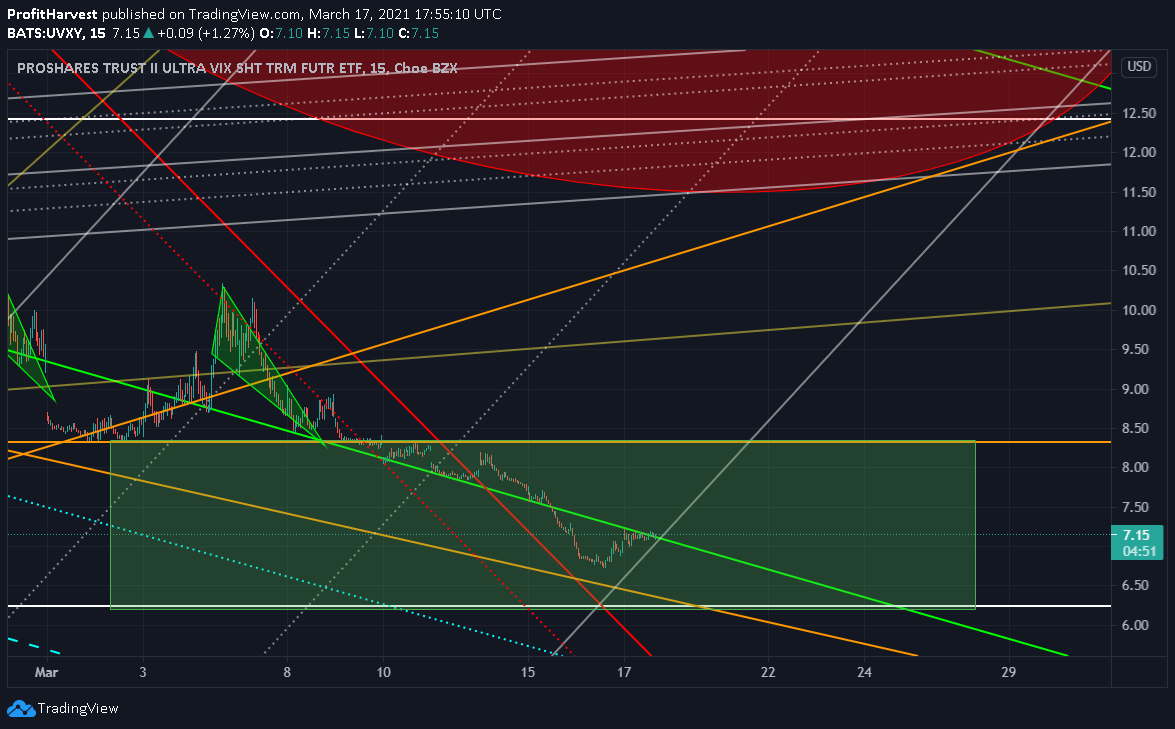The height and width of the screenshot is (729, 1175).
Task: Click the high value H:7.15
Action: coord(328,33)
